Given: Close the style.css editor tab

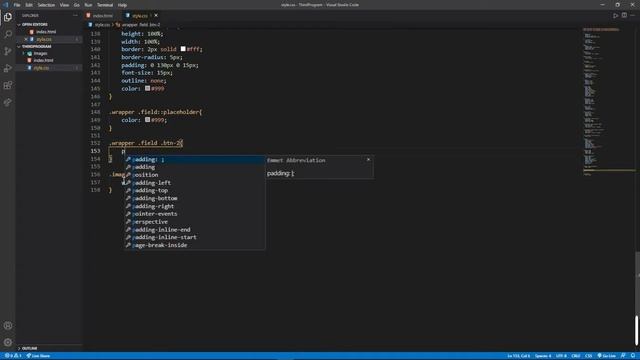Looking at the screenshot, I should pyautogui.click(x=156, y=16).
